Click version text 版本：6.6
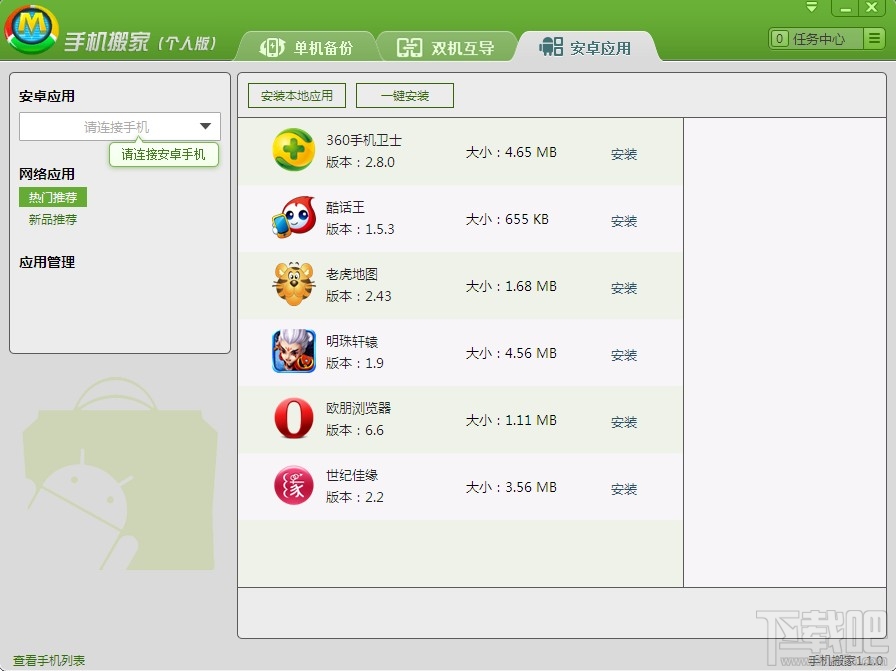 [x=354, y=430]
